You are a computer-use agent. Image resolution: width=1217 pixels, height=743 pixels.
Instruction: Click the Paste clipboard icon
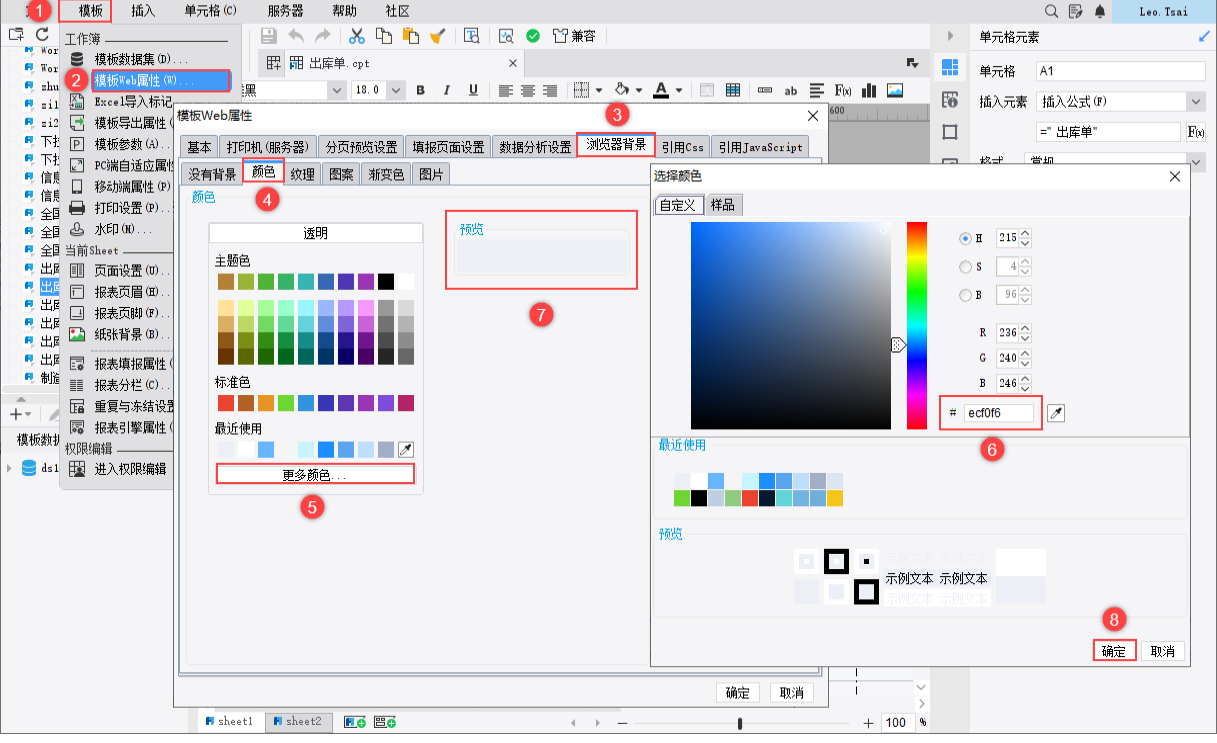(410, 36)
